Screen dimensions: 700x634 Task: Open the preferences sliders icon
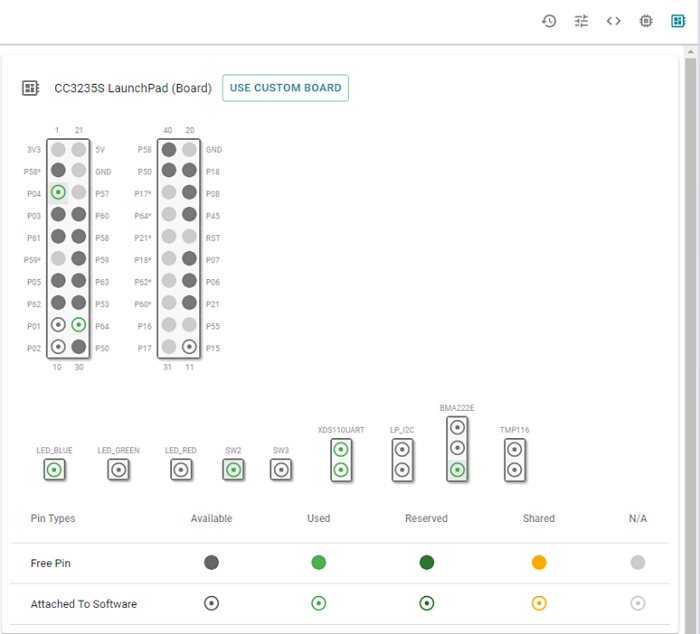click(x=581, y=21)
